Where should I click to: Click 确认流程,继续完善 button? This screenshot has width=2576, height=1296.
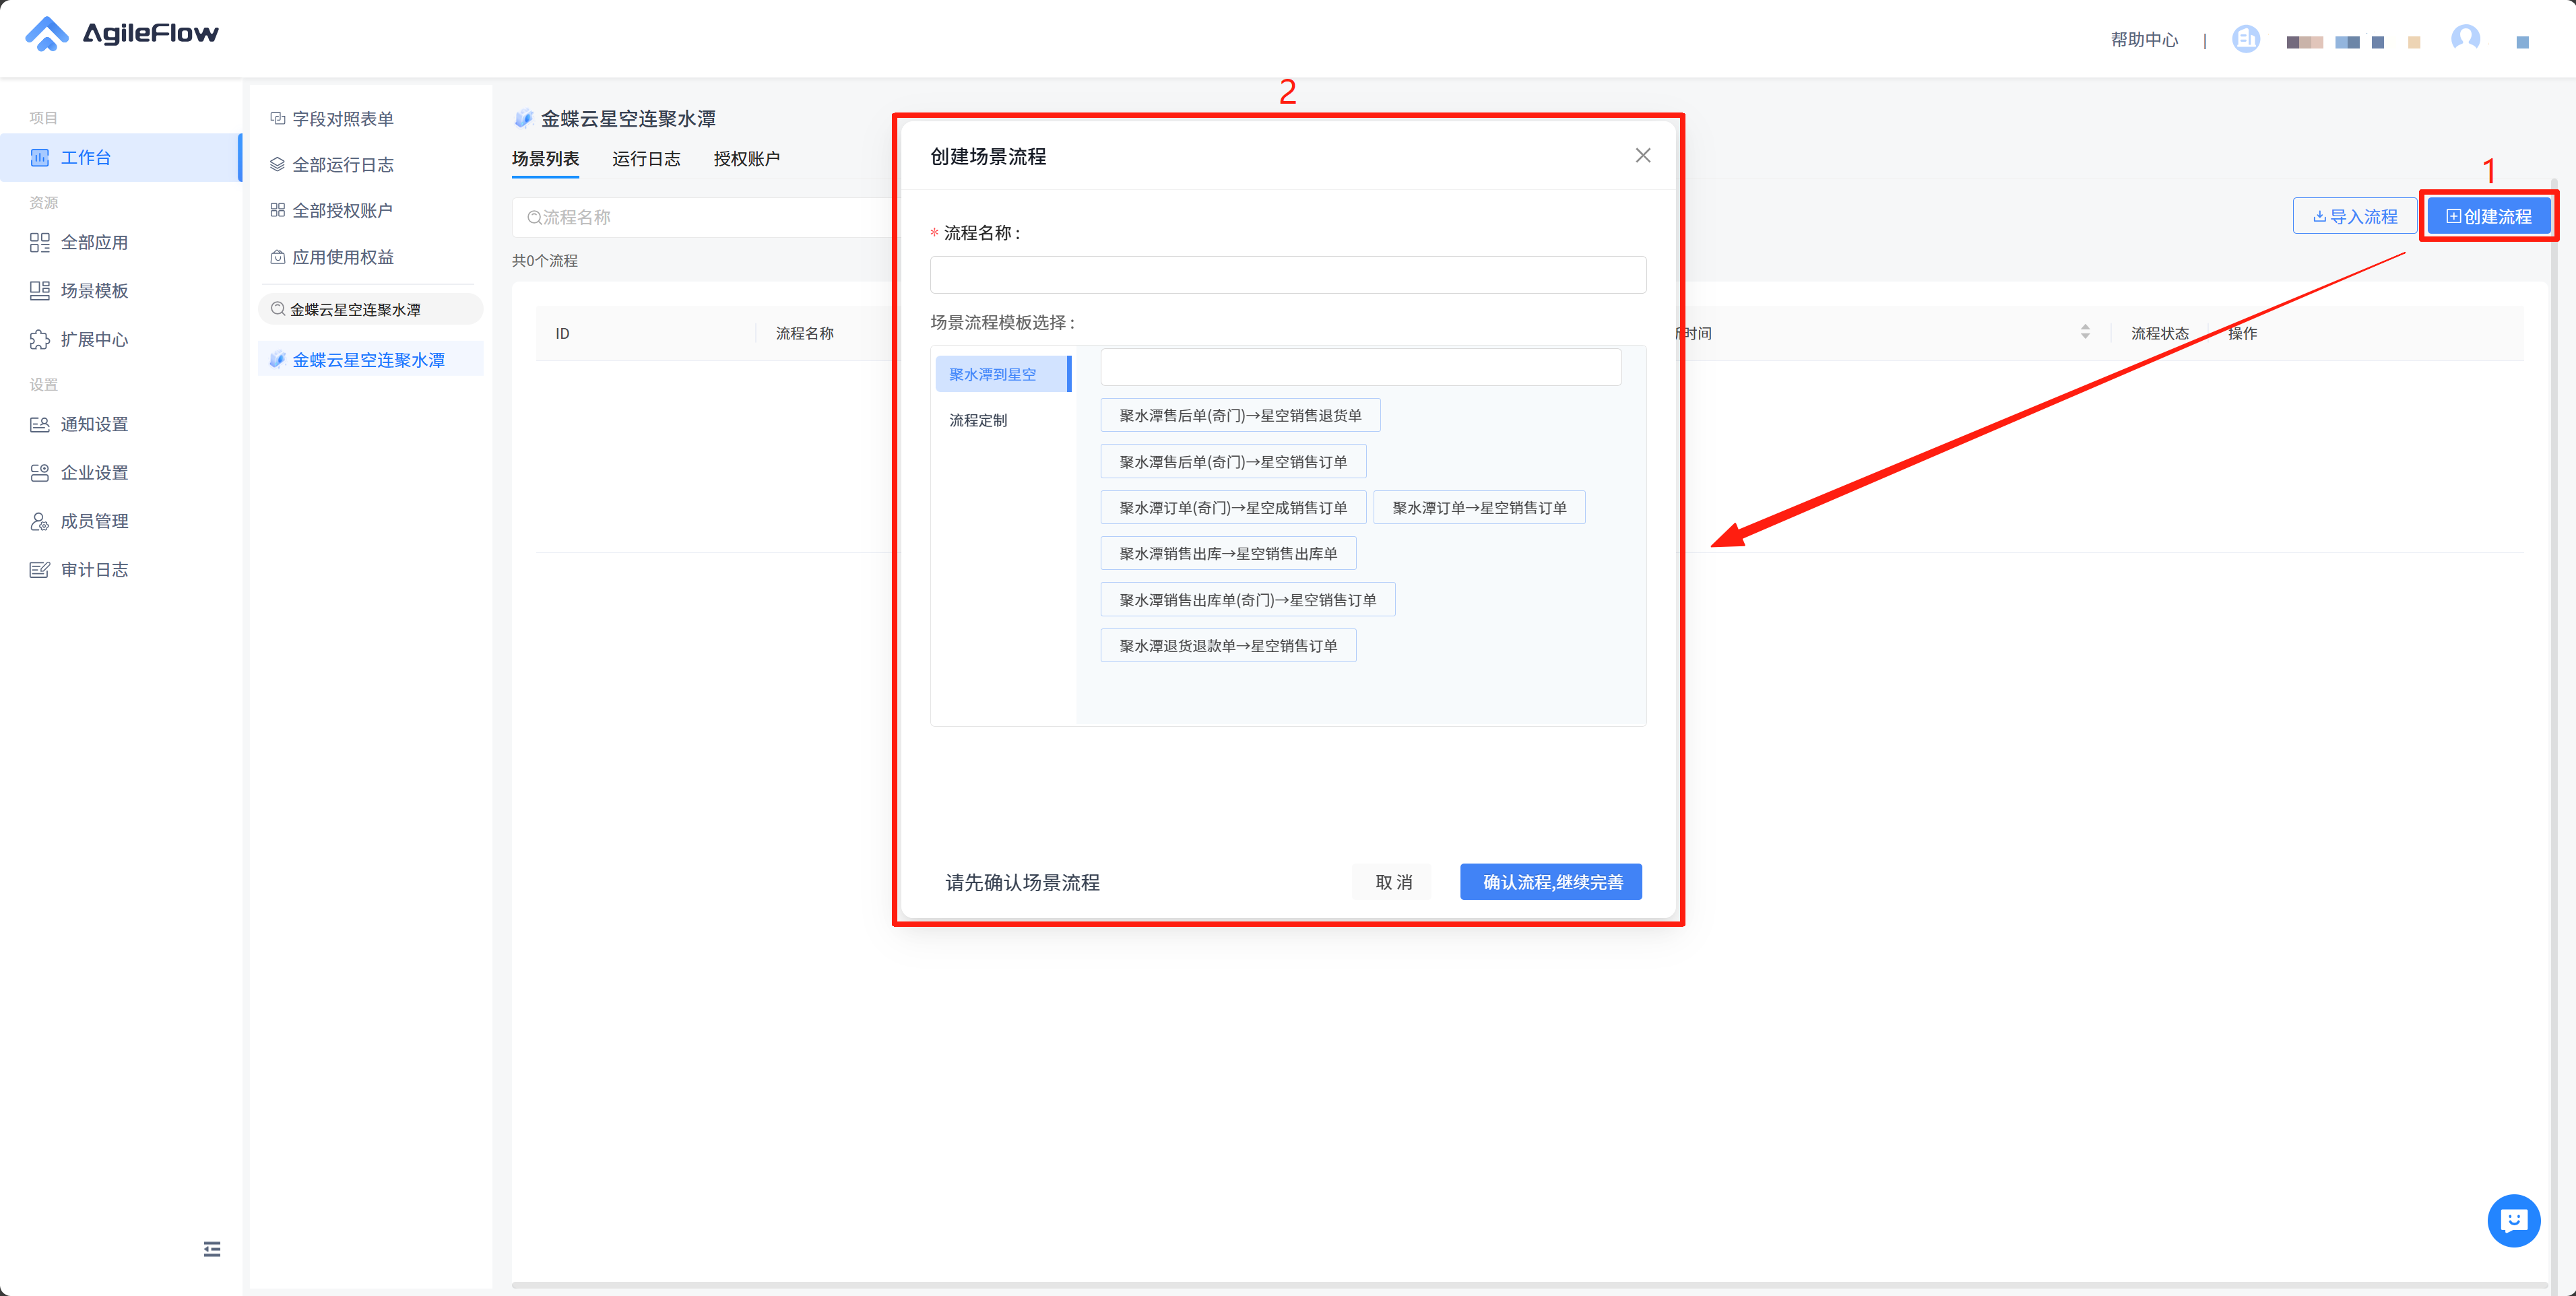pyautogui.click(x=1551, y=882)
